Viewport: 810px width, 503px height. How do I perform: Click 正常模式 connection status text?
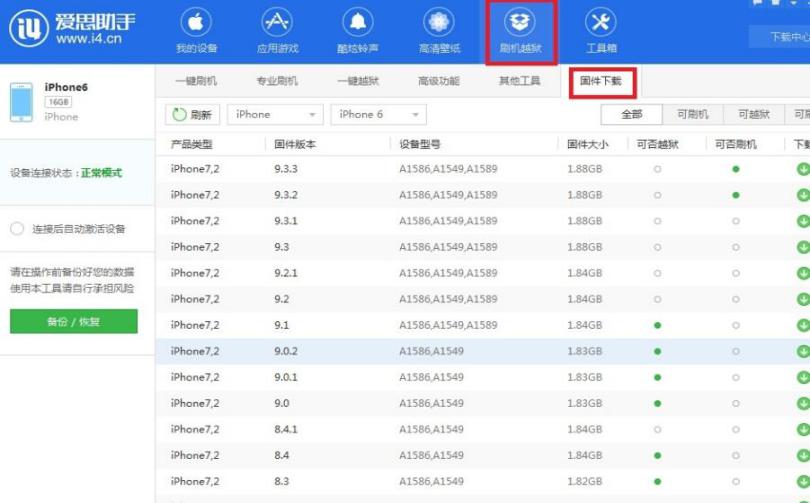101,173
